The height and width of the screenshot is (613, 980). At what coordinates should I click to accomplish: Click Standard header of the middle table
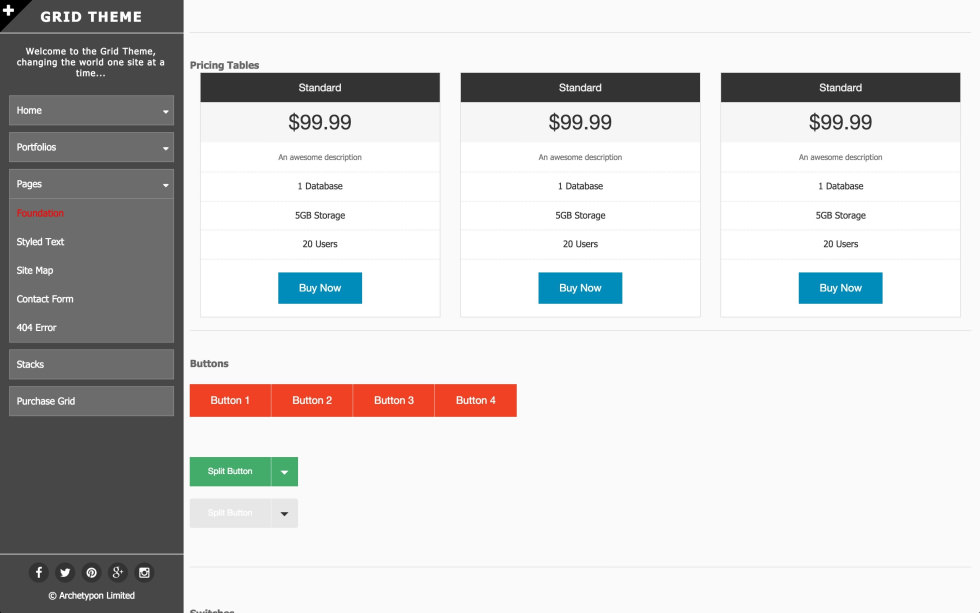point(580,87)
